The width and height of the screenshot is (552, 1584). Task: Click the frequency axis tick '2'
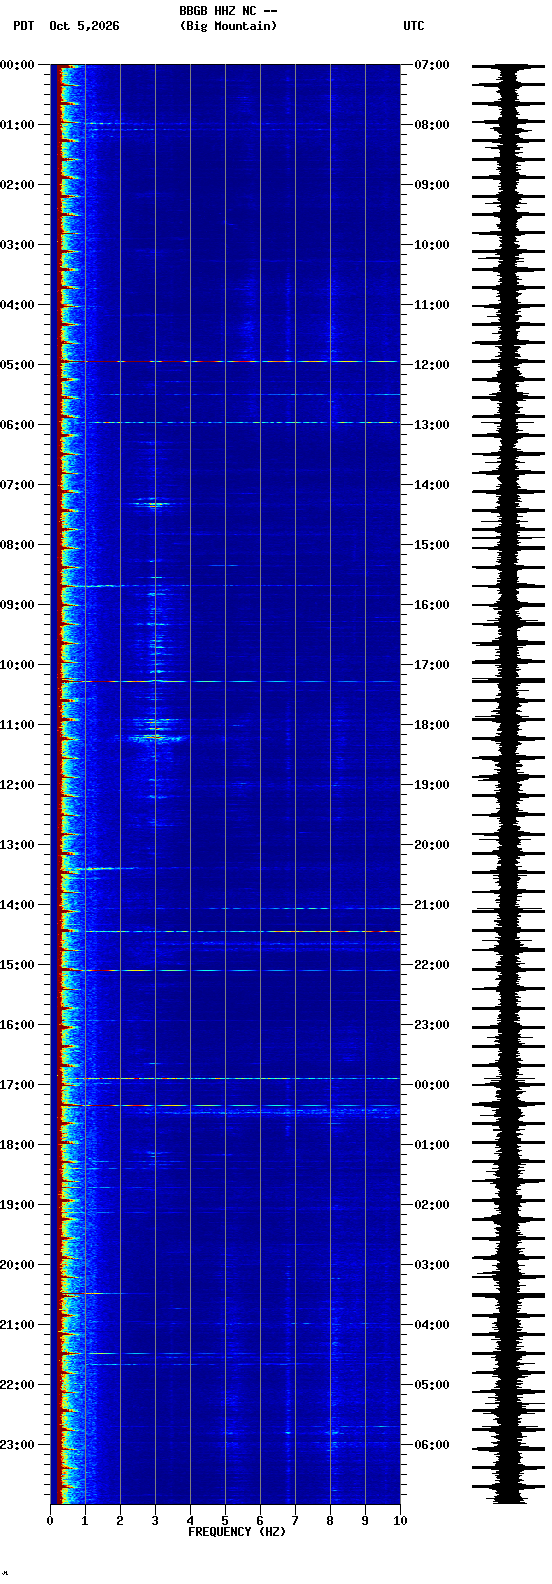point(120,1521)
